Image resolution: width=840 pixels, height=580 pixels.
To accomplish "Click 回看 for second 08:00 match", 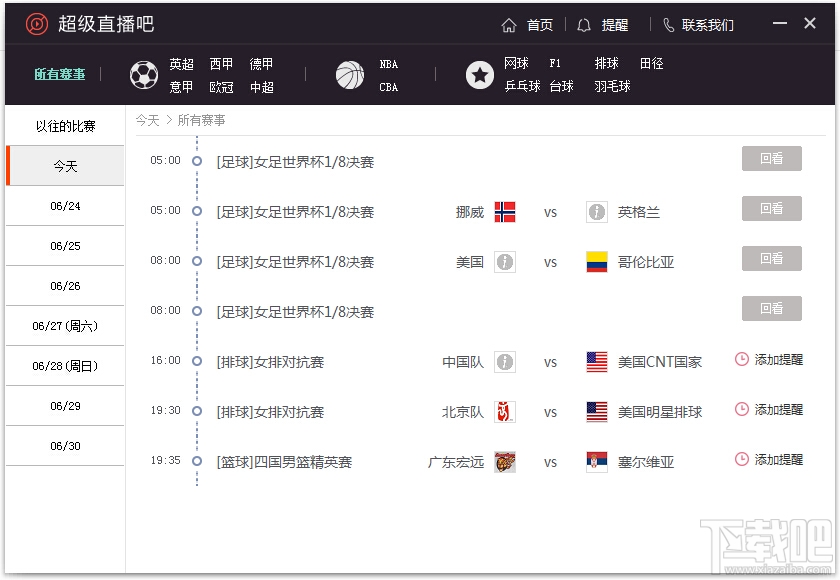I will 771,308.
